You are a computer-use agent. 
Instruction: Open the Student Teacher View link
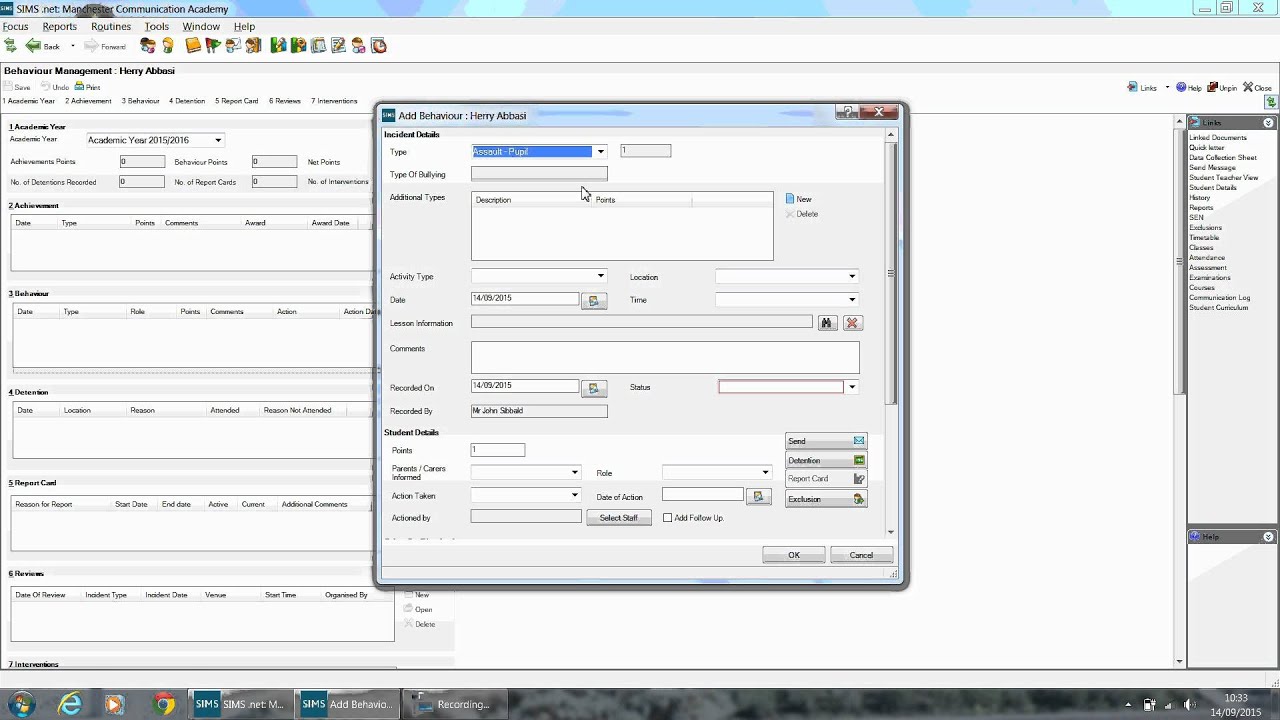coord(1223,178)
